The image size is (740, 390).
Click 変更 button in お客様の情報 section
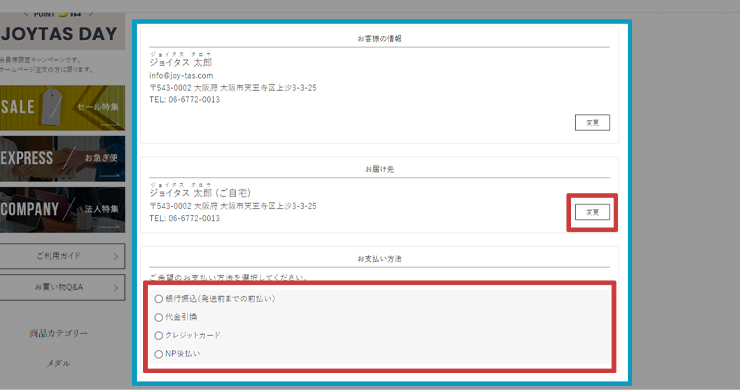[592, 123]
